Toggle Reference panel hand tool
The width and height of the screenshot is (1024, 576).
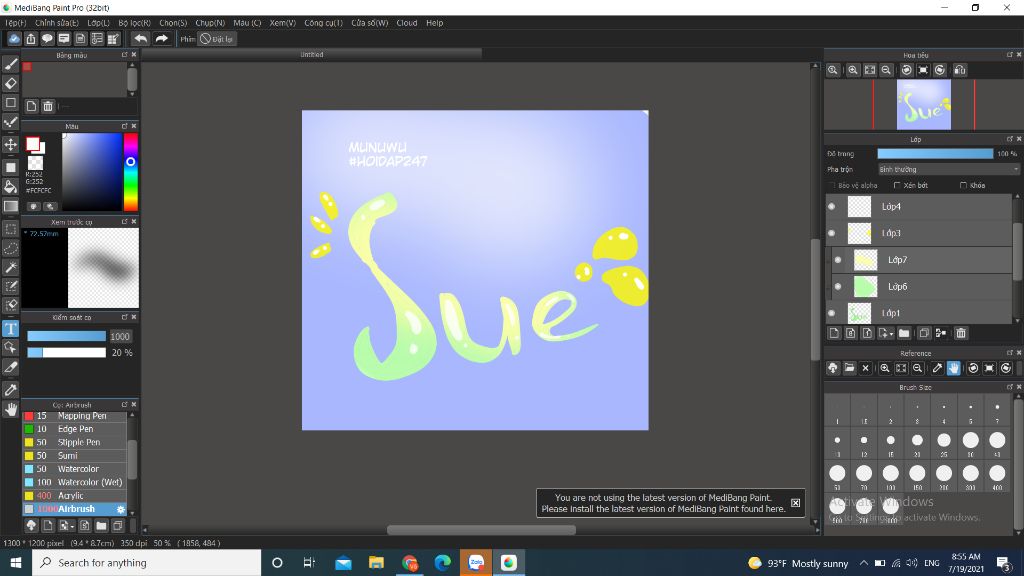pyautogui.click(x=953, y=368)
